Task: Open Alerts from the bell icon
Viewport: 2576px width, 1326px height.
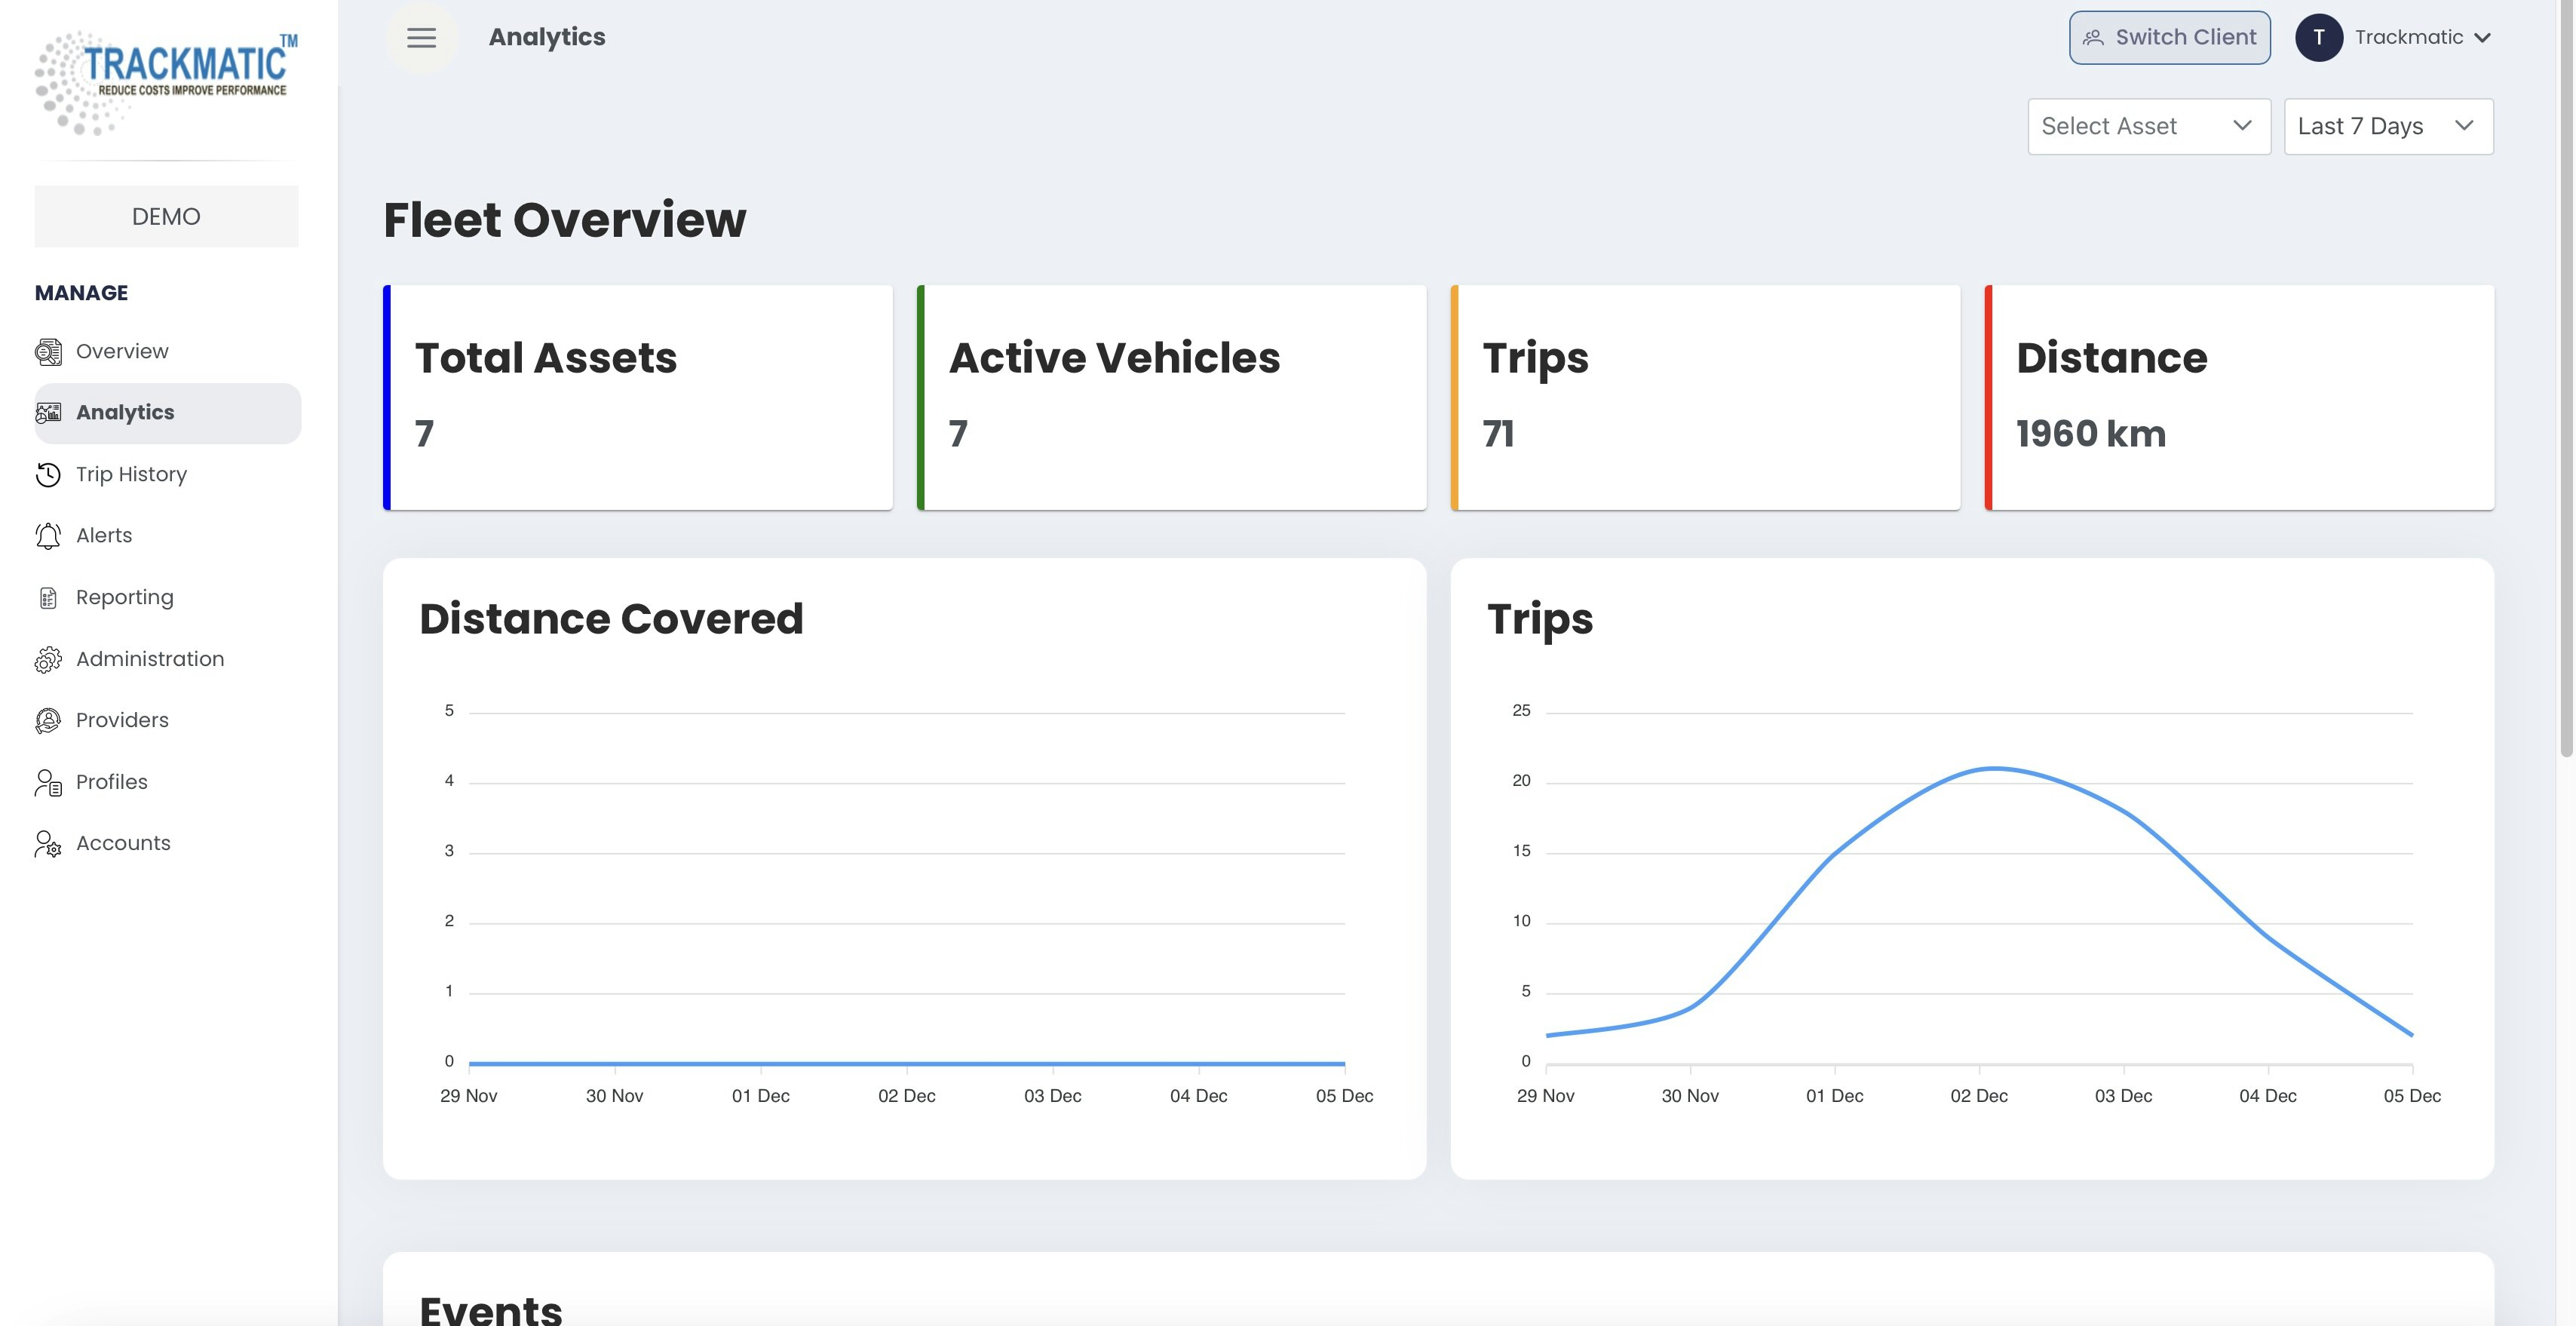Action: pos(48,536)
